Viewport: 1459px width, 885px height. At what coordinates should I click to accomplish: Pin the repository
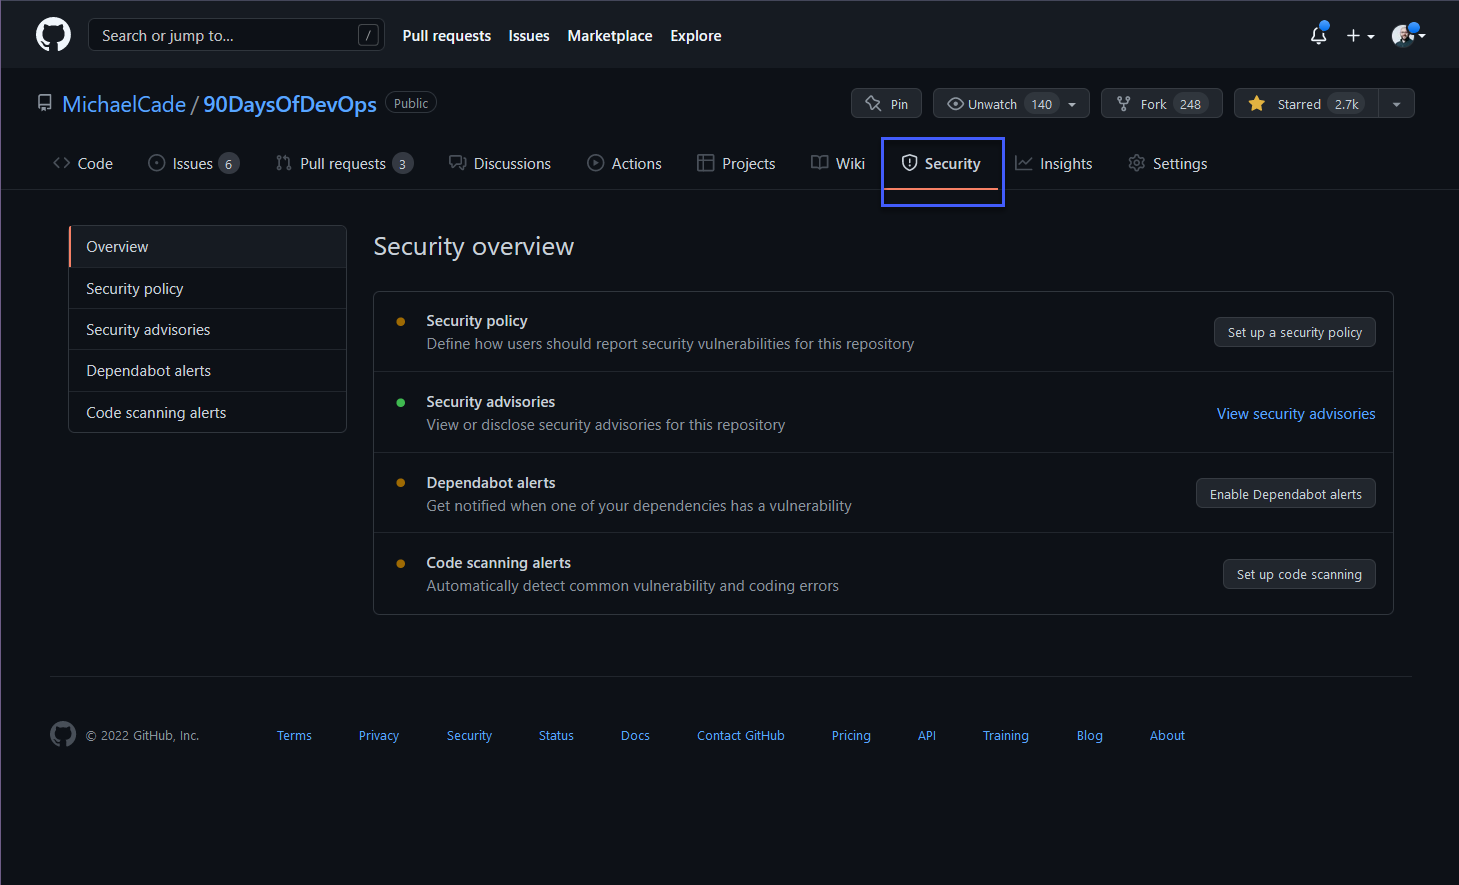point(886,102)
